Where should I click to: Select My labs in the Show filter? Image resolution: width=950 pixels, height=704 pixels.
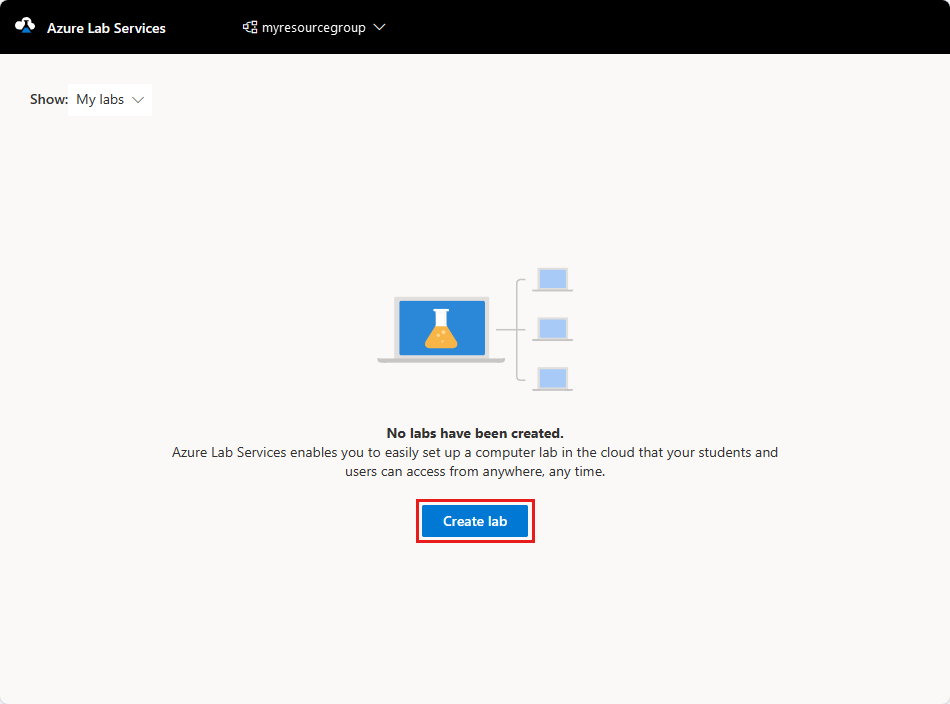pyautogui.click(x=100, y=99)
